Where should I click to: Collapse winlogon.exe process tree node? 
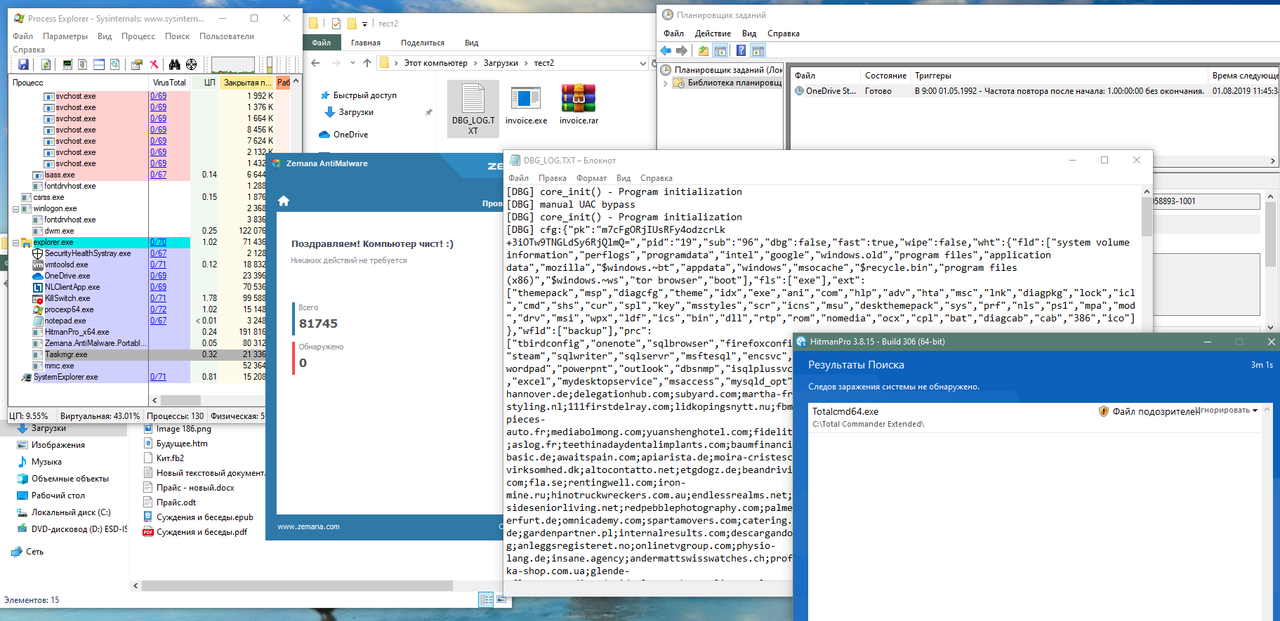coord(15,209)
